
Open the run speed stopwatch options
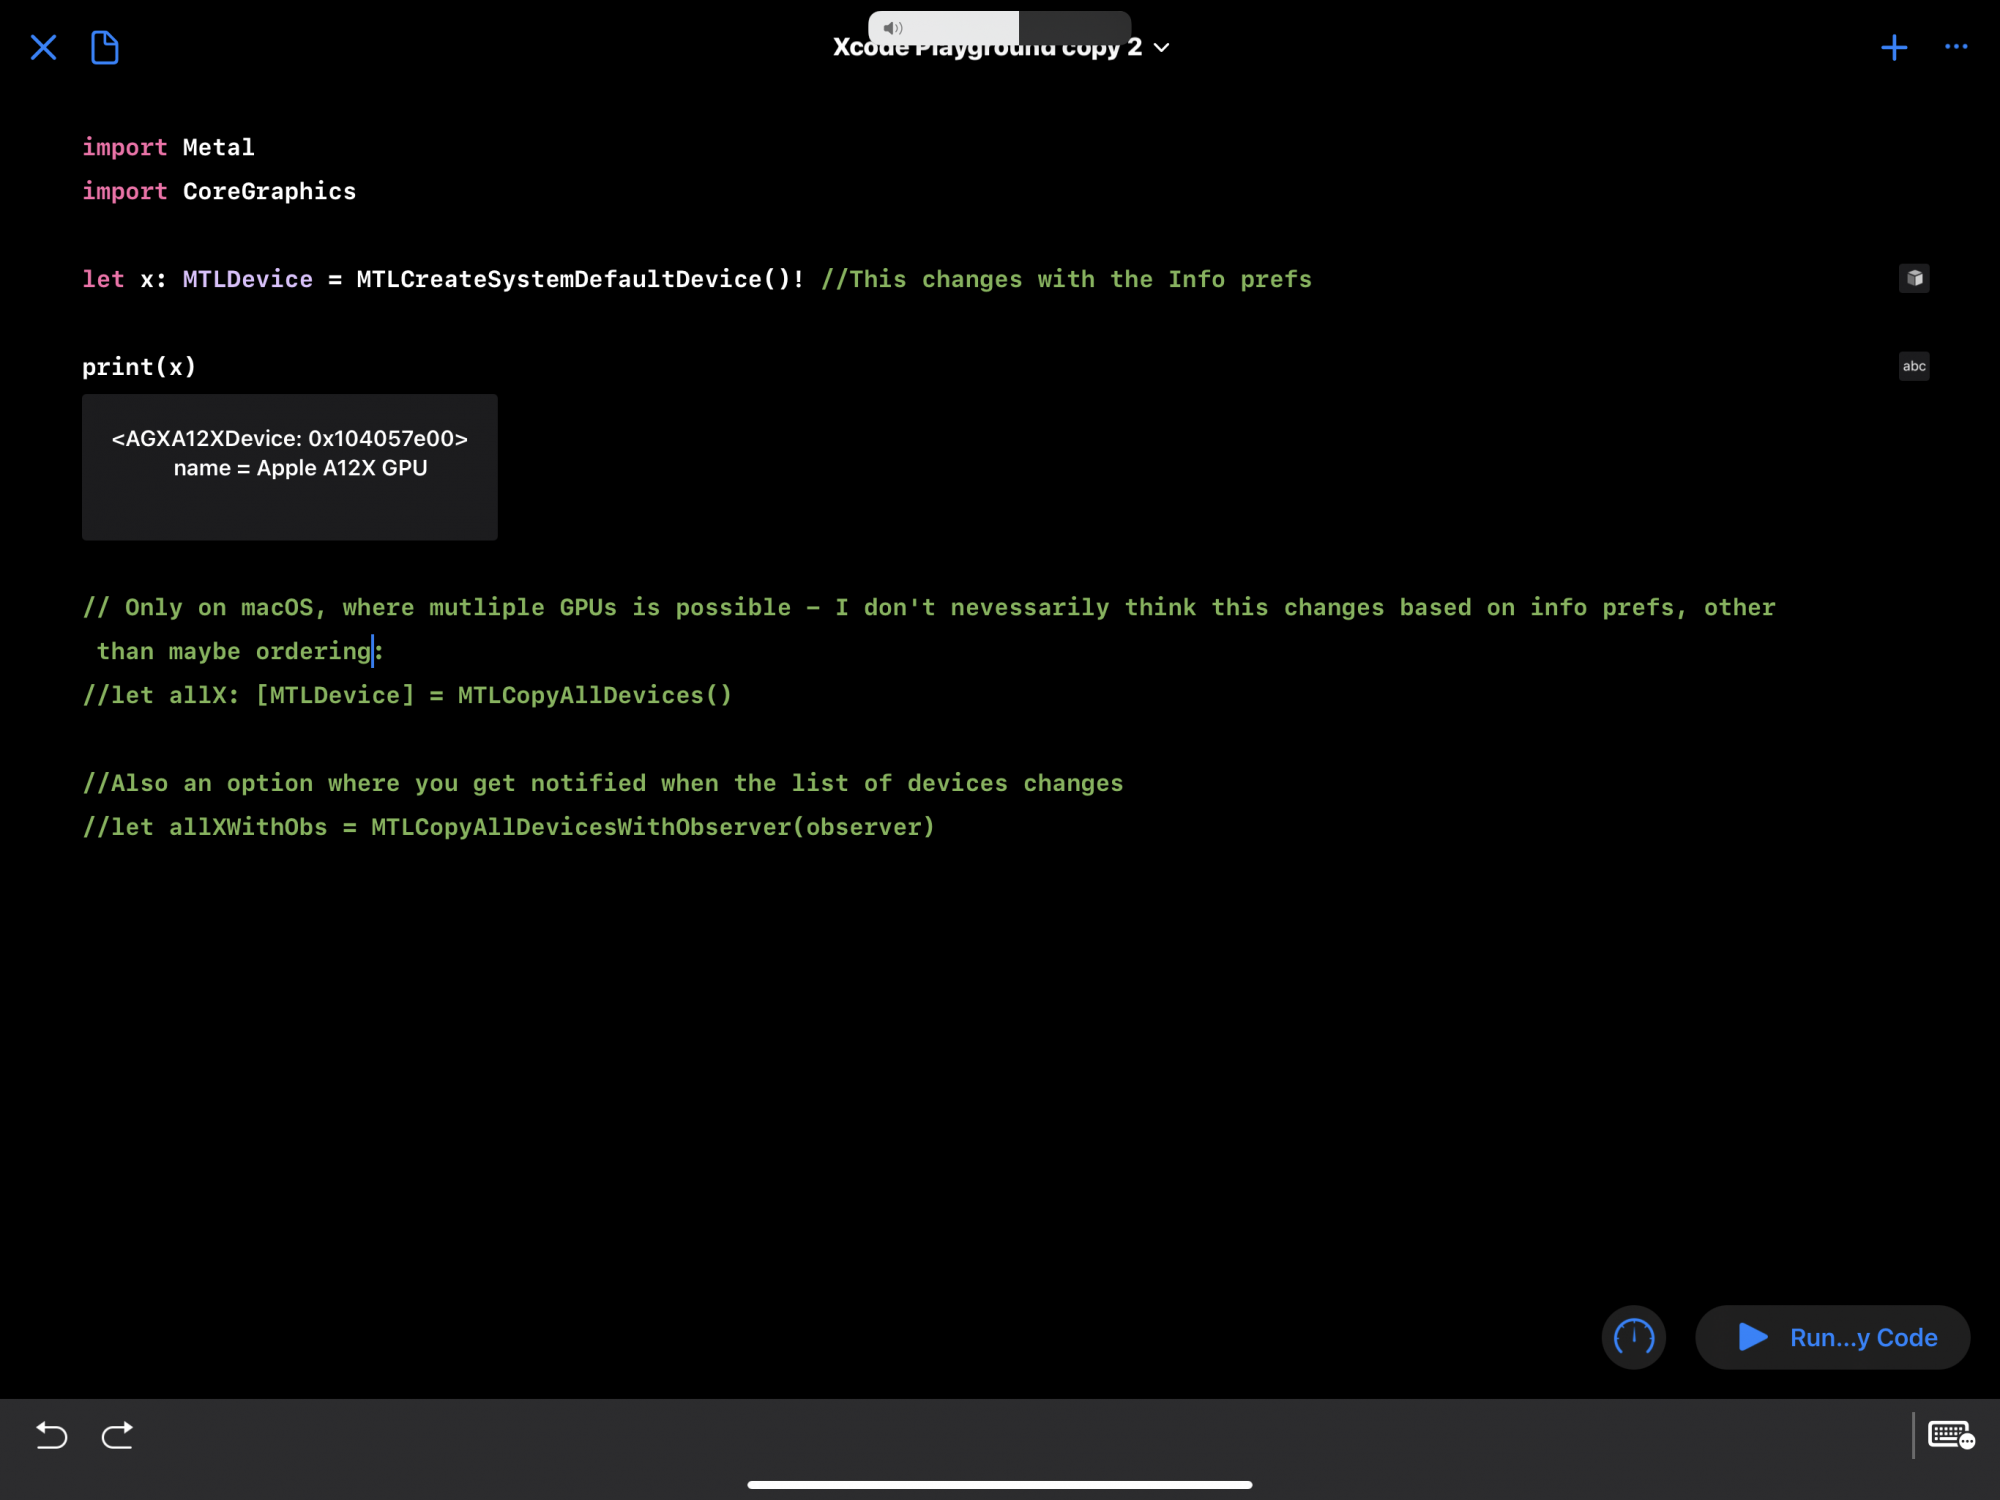pos(1633,1337)
